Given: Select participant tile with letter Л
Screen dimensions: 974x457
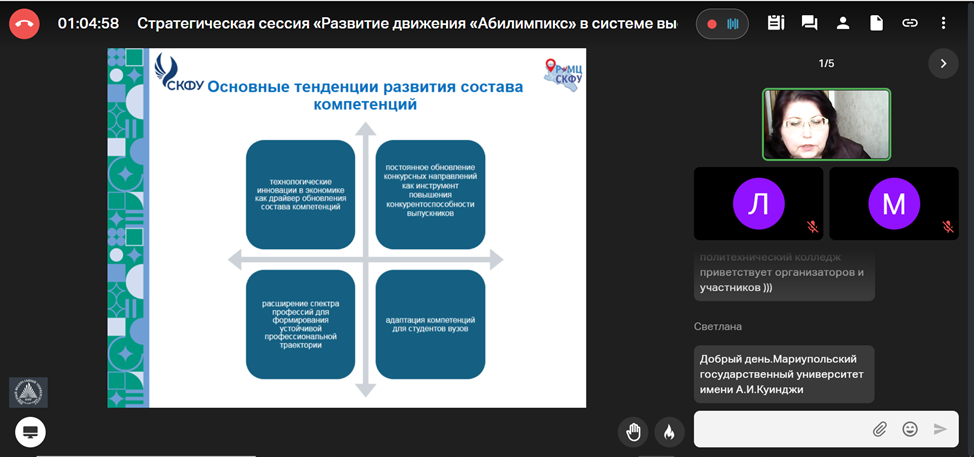Looking at the screenshot, I should tap(758, 204).
